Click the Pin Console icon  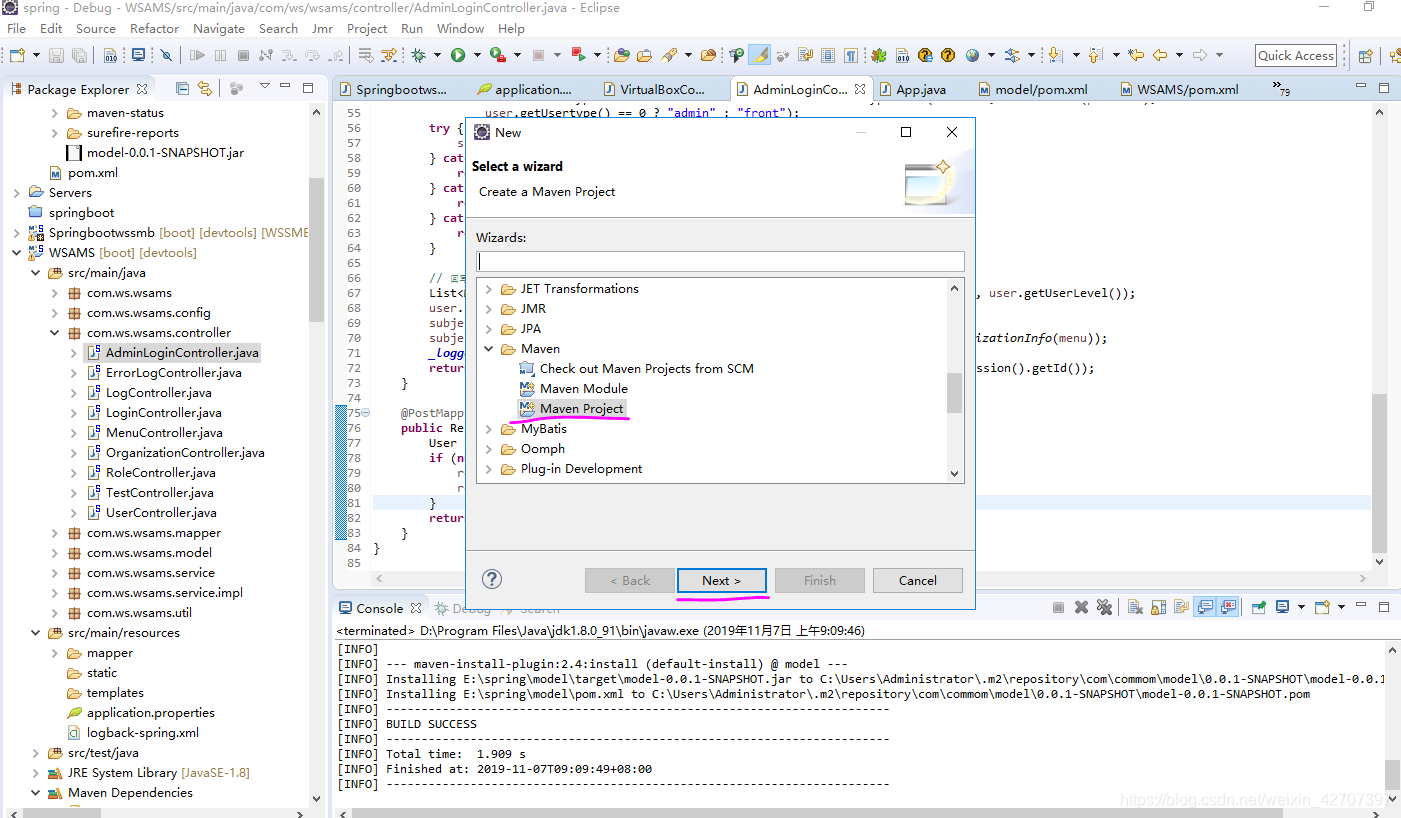[1259, 607]
